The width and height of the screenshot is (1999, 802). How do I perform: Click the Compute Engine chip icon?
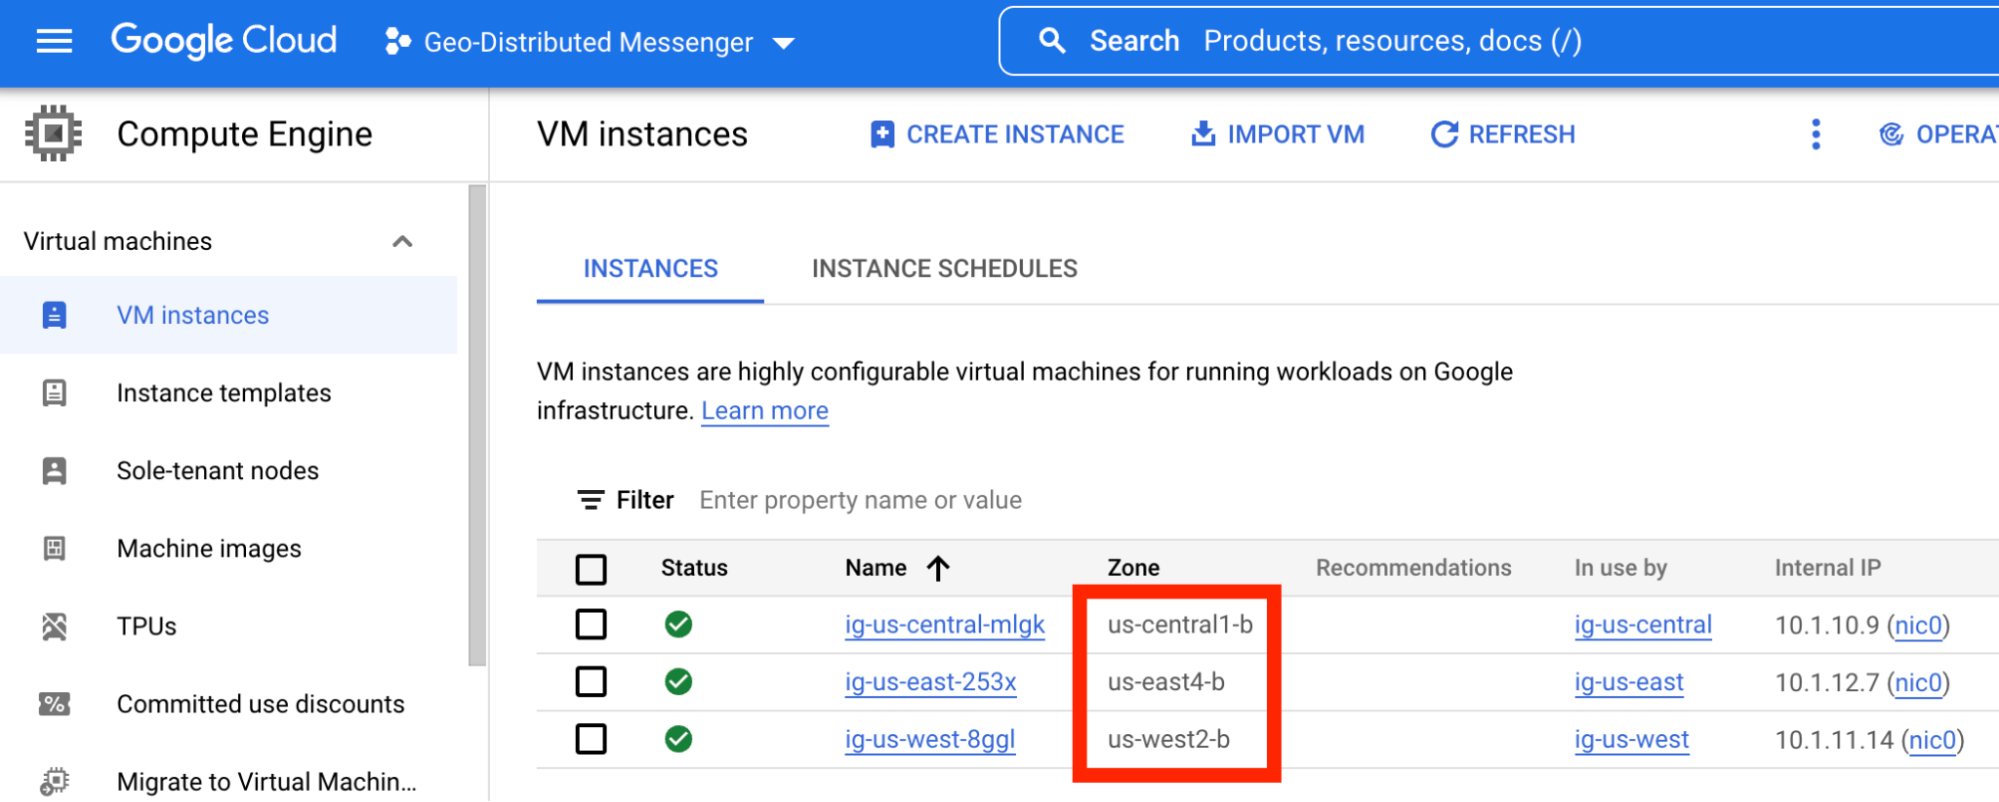click(x=54, y=134)
